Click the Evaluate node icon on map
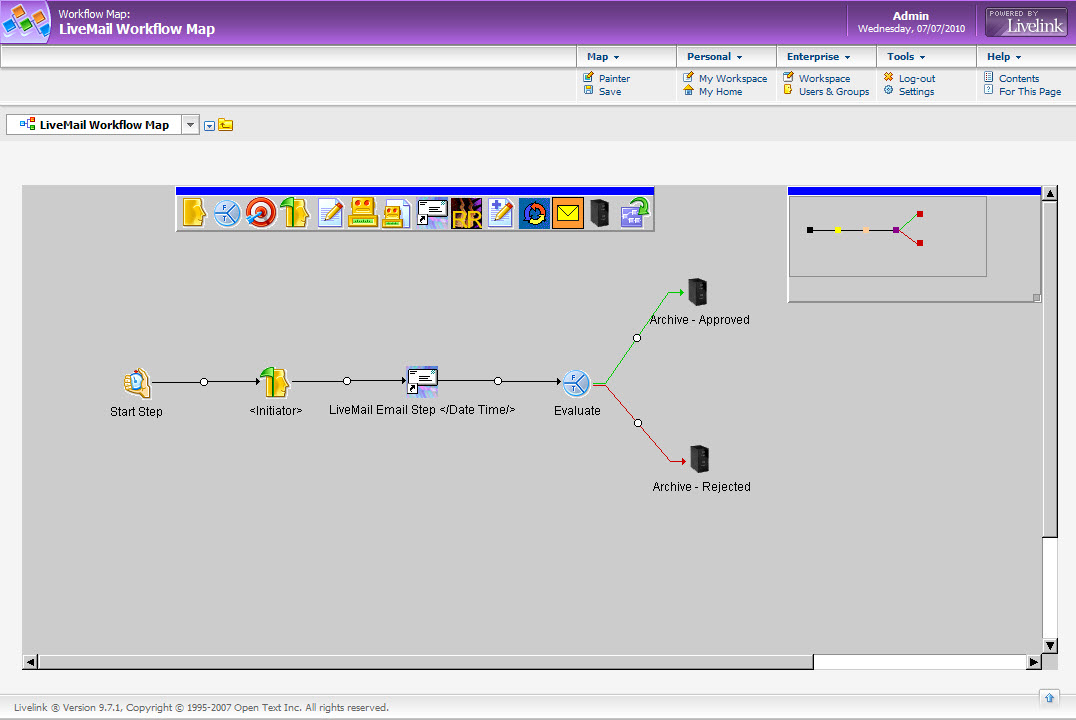The image size is (1076, 720). [576, 383]
